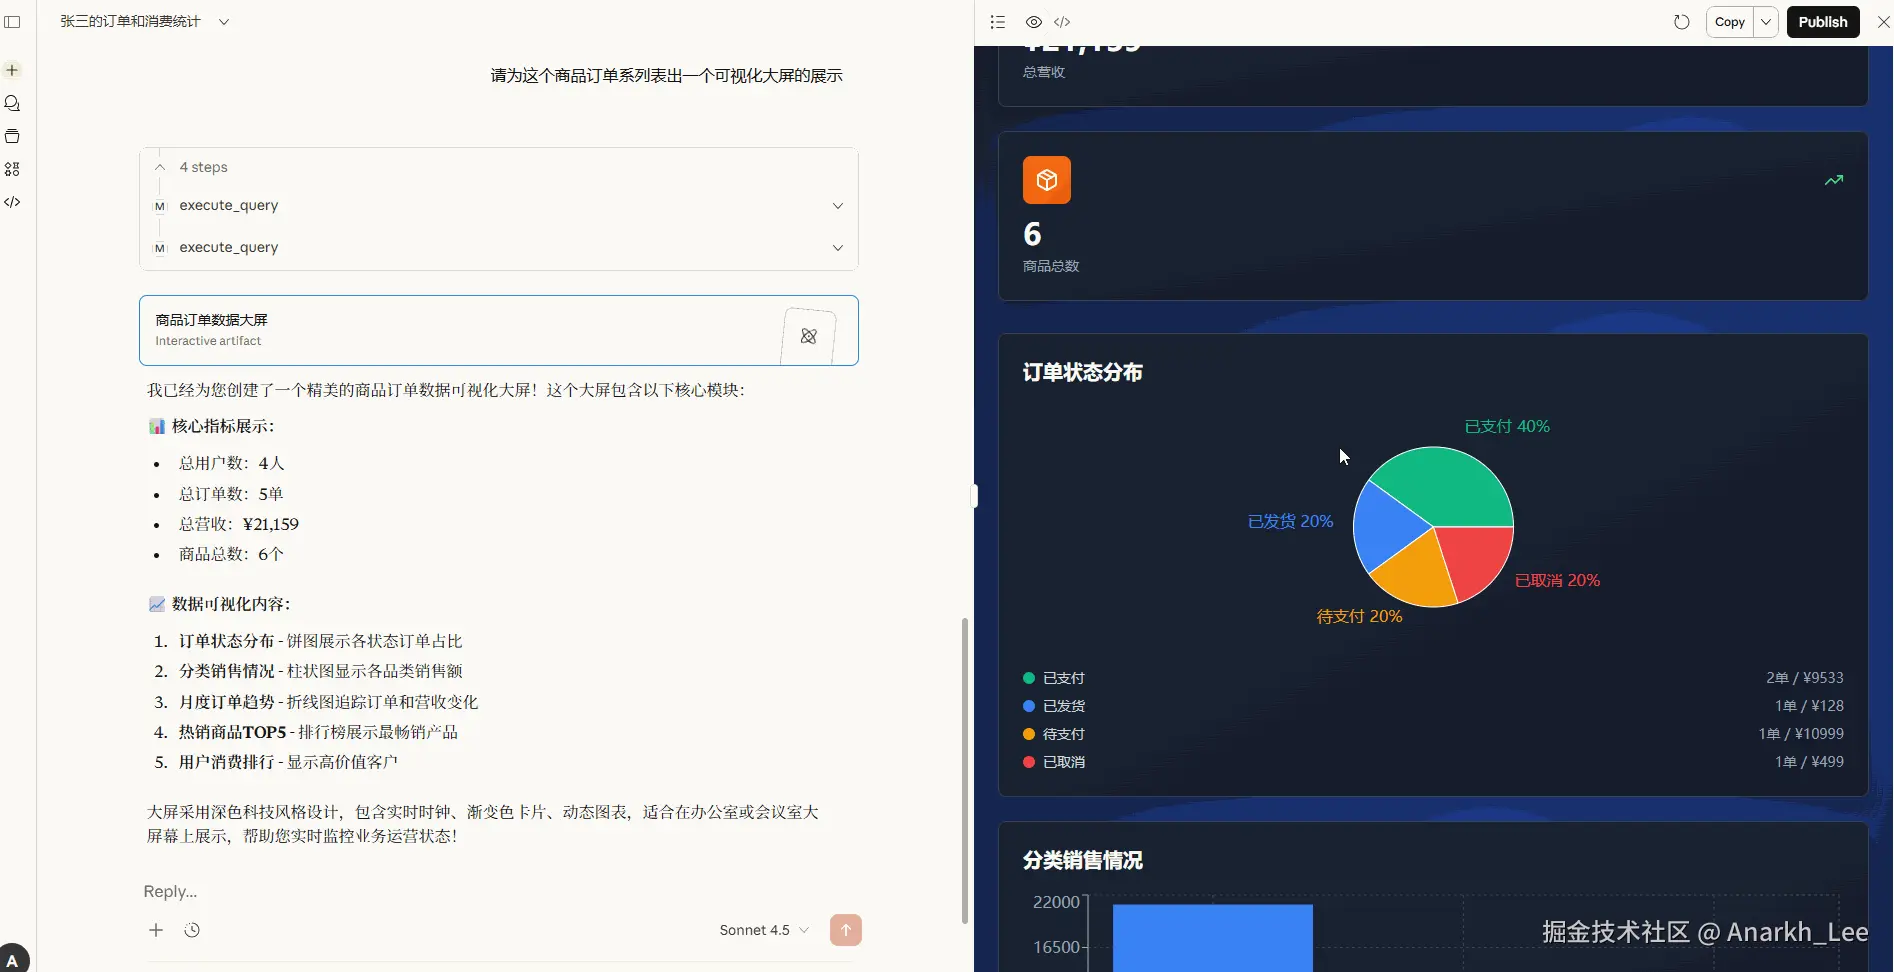Image resolution: width=1894 pixels, height=972 pixels.
Task: Click the red 已取消 pie slice
Action: click(1479, 560)
